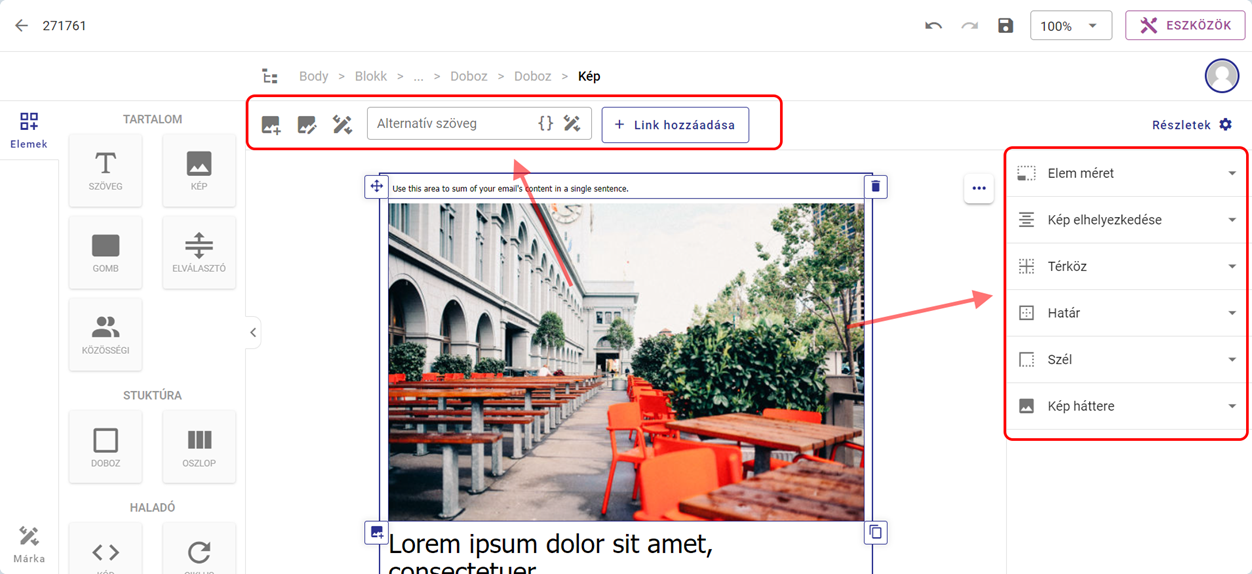Undo the last change
Screen dimensions: 1252x574
click(x=933, y=26)
